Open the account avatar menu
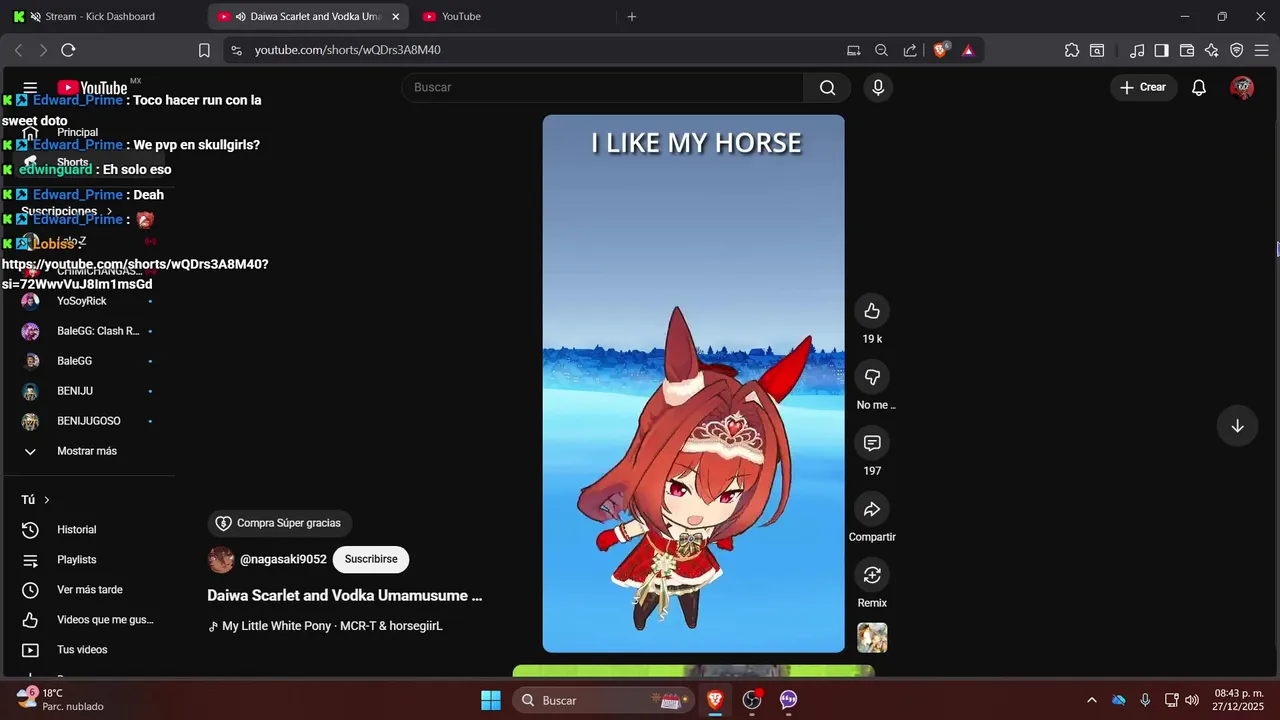The height and width of the screenshot is (720, 1280). 1242,88
